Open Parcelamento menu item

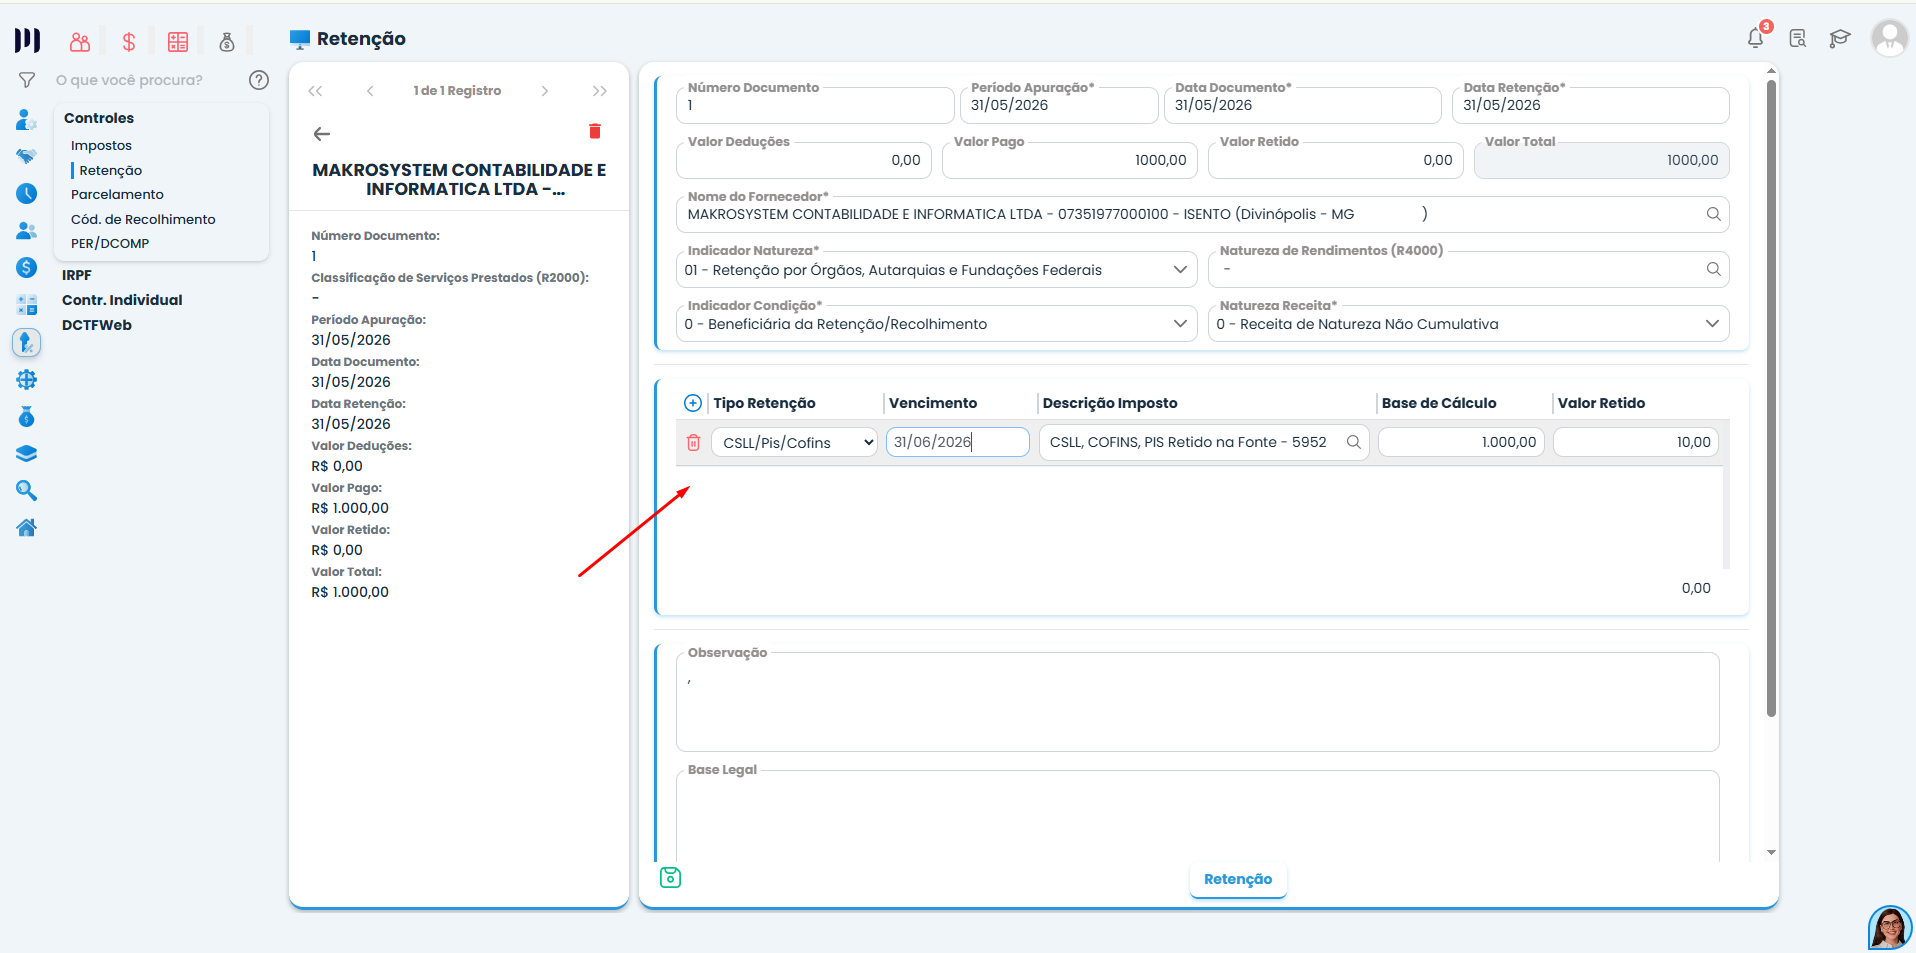pyautogui.click(x=117, y=195)
